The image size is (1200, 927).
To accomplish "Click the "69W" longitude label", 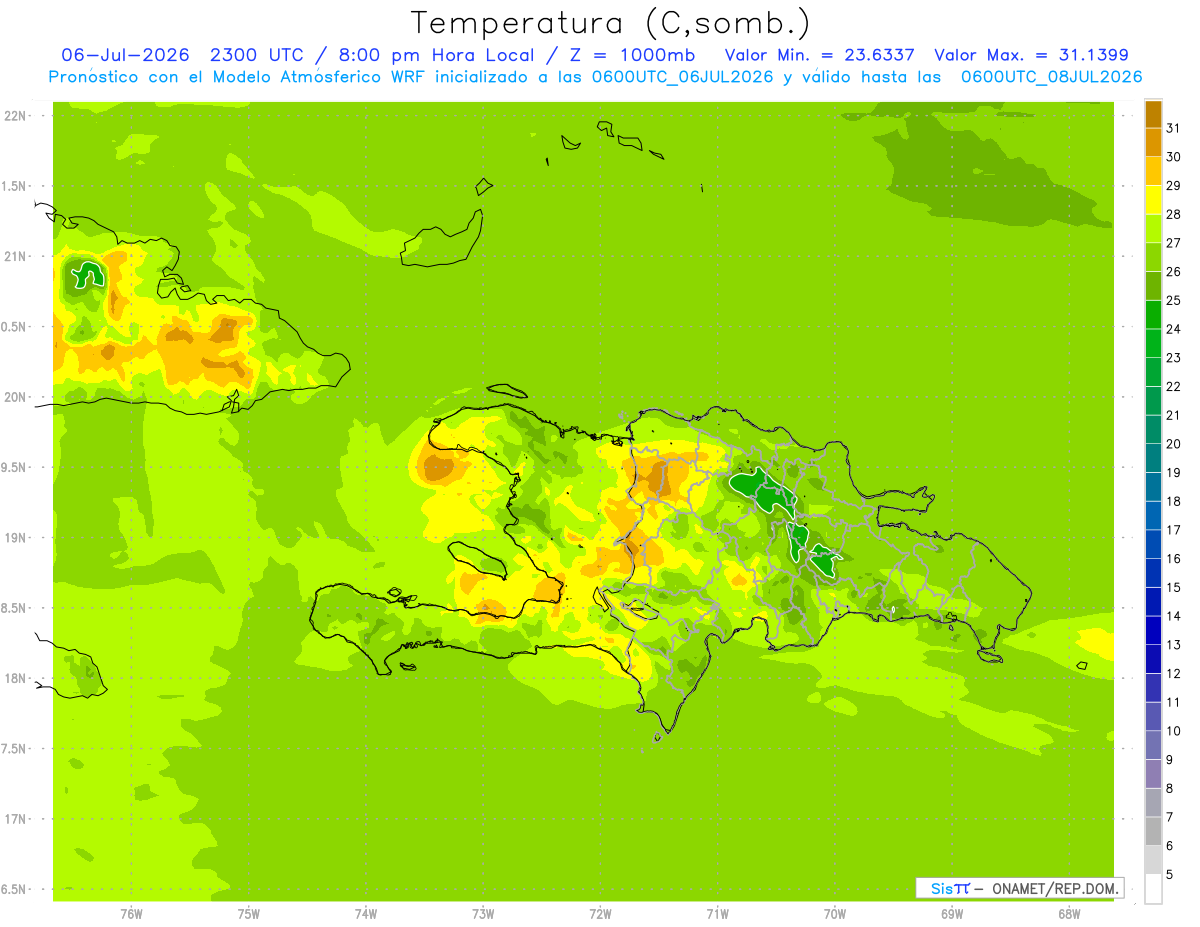I will [951, 914].
